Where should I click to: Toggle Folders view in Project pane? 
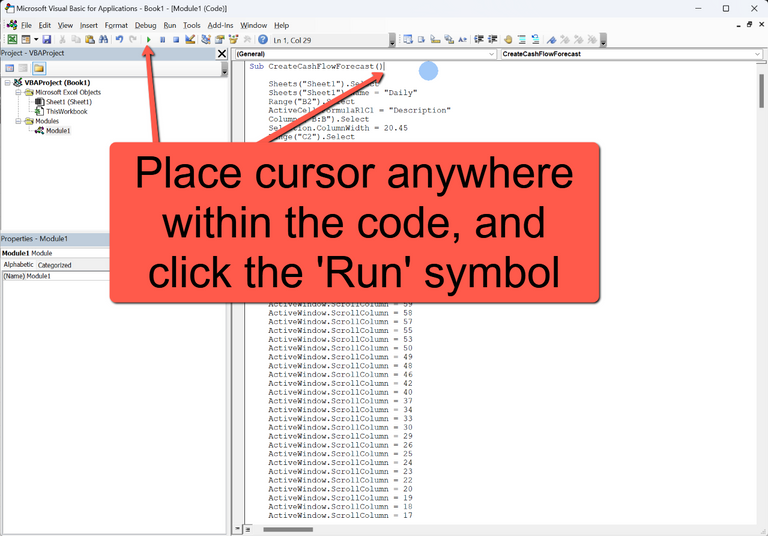coord(39,68)
